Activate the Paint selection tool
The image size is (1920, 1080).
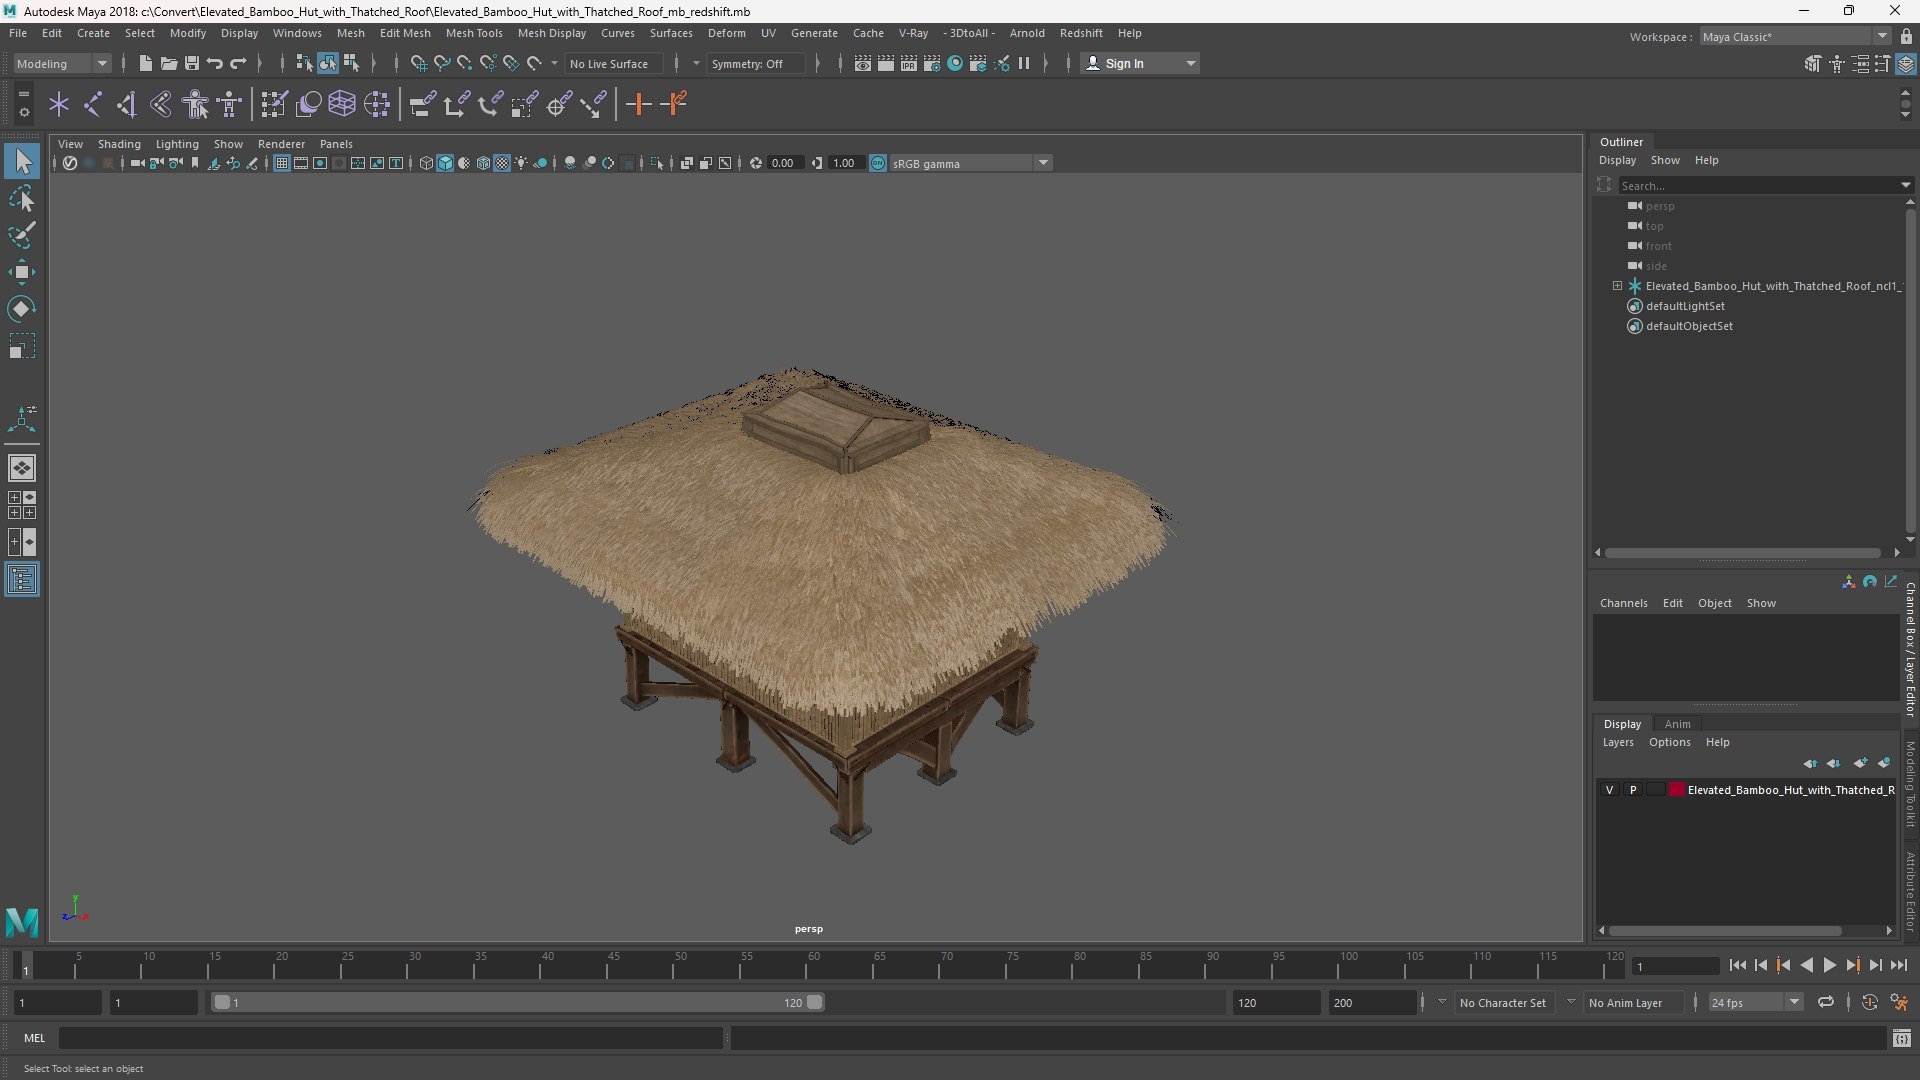click(22, 235)
